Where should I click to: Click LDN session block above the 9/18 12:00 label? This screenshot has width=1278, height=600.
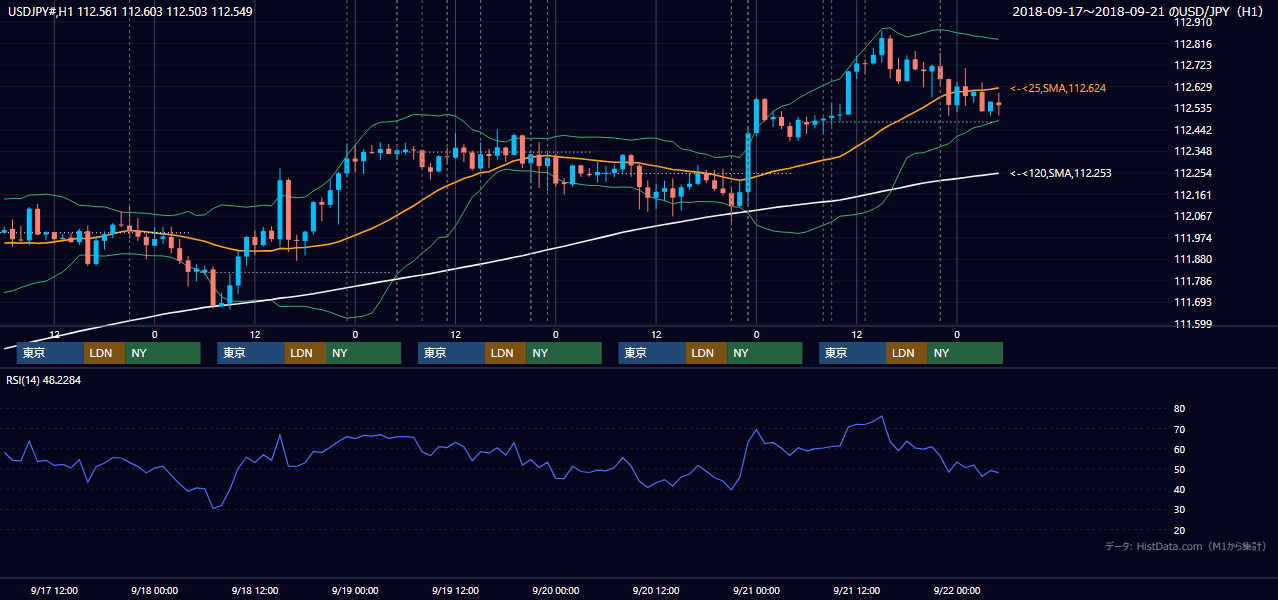(x=305, y=353)
